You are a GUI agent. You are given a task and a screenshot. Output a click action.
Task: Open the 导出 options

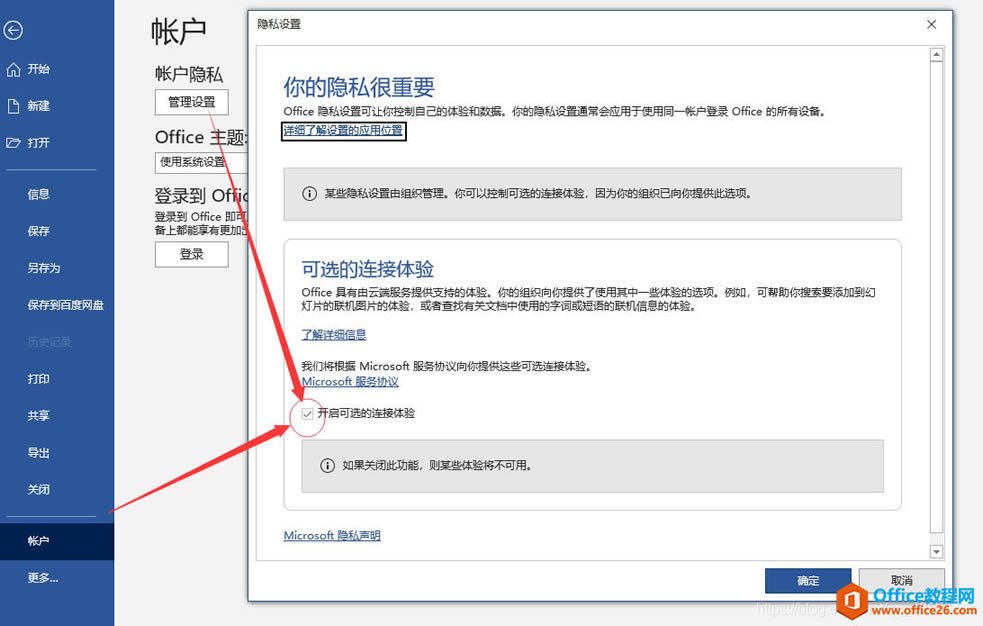[x=40, y=452]
